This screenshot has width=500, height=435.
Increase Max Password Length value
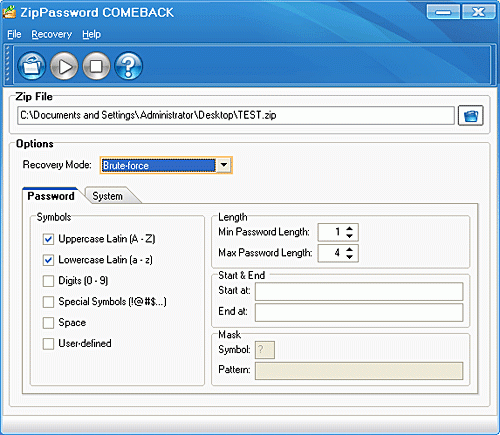coord(349,249)
